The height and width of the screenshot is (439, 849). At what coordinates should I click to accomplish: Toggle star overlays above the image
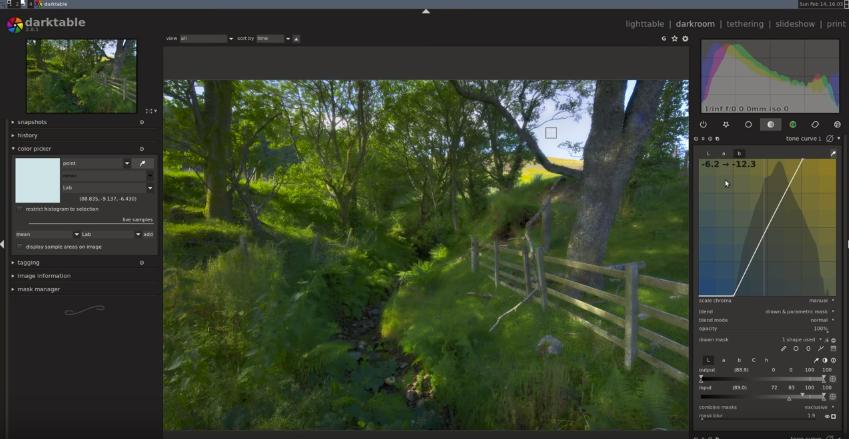tap(675, 38)
